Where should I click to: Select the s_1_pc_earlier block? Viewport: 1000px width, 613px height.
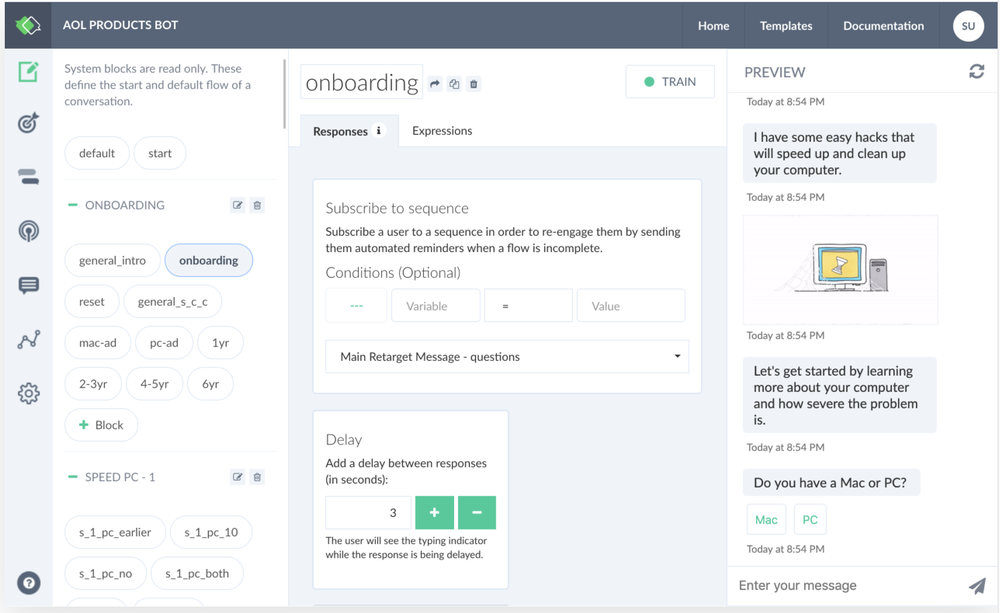coord(115,532)
